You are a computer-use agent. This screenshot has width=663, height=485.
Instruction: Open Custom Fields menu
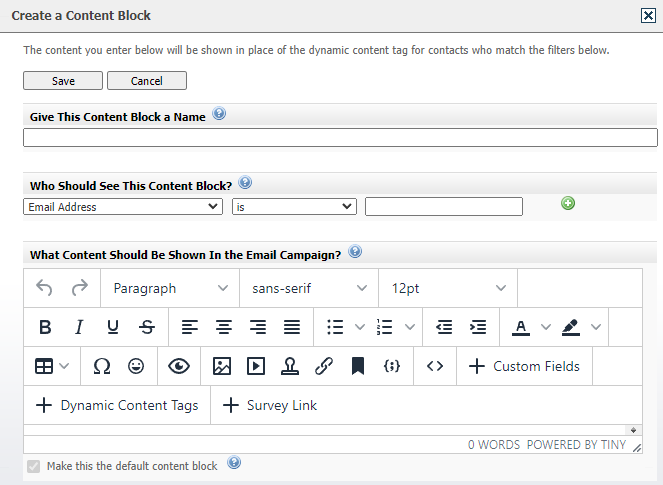click(x=524, y=366)
